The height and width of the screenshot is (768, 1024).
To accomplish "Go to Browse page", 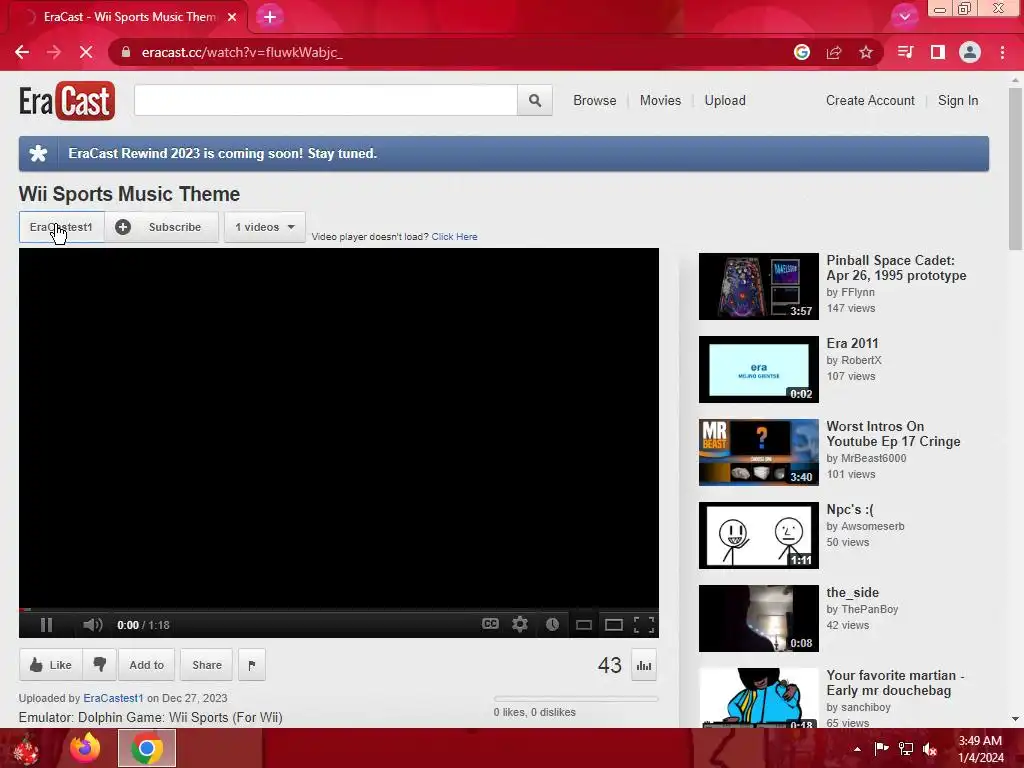I will pyautogui.click(x=595, y=101).
